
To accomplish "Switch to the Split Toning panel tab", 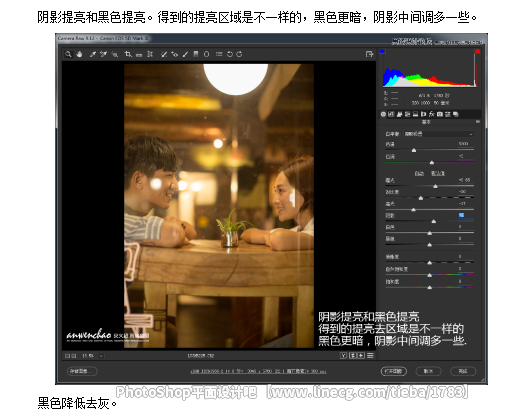I will click(415, 114).
